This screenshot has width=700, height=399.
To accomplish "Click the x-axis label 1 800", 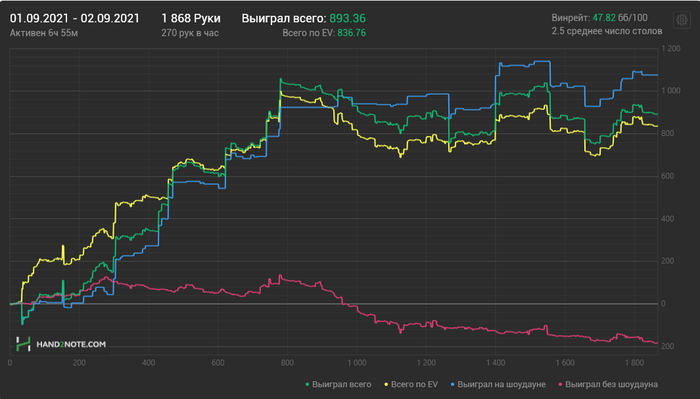I will 634,363.
